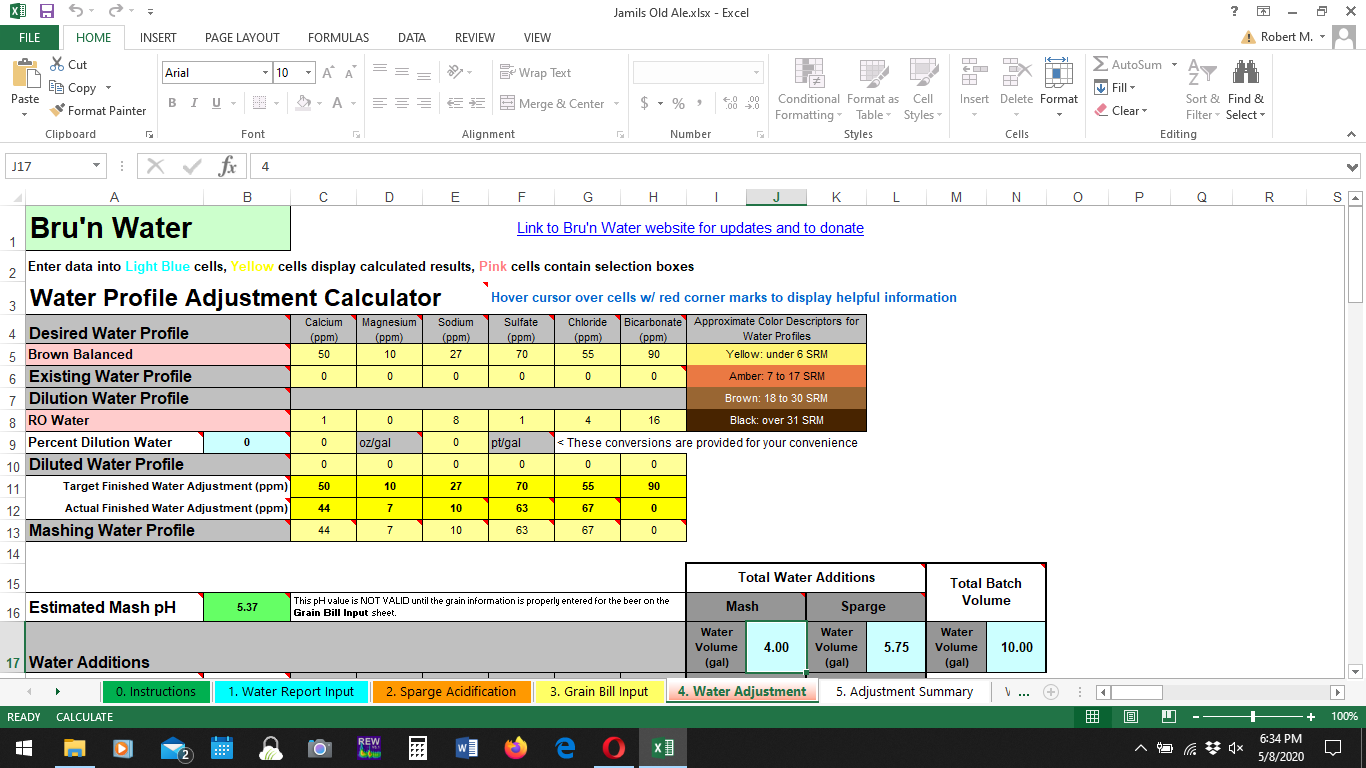Switch to Page Break Preview in status bar
Screen dimensions: 1366x768
pyautogui.click(x=1169, y=717)
